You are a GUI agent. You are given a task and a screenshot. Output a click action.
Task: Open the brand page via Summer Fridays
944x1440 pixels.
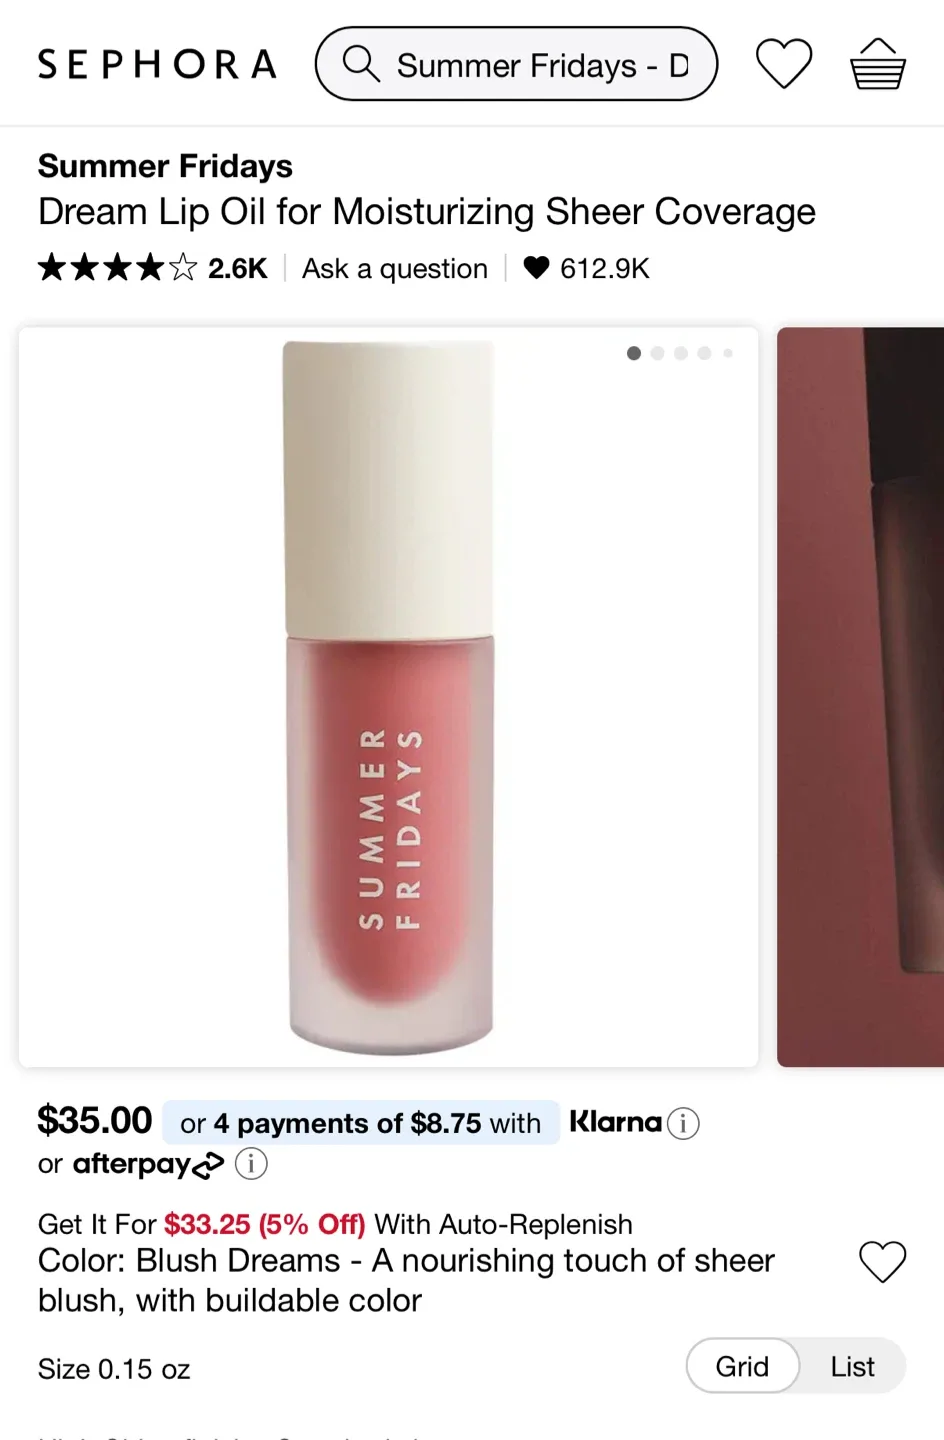164,166
